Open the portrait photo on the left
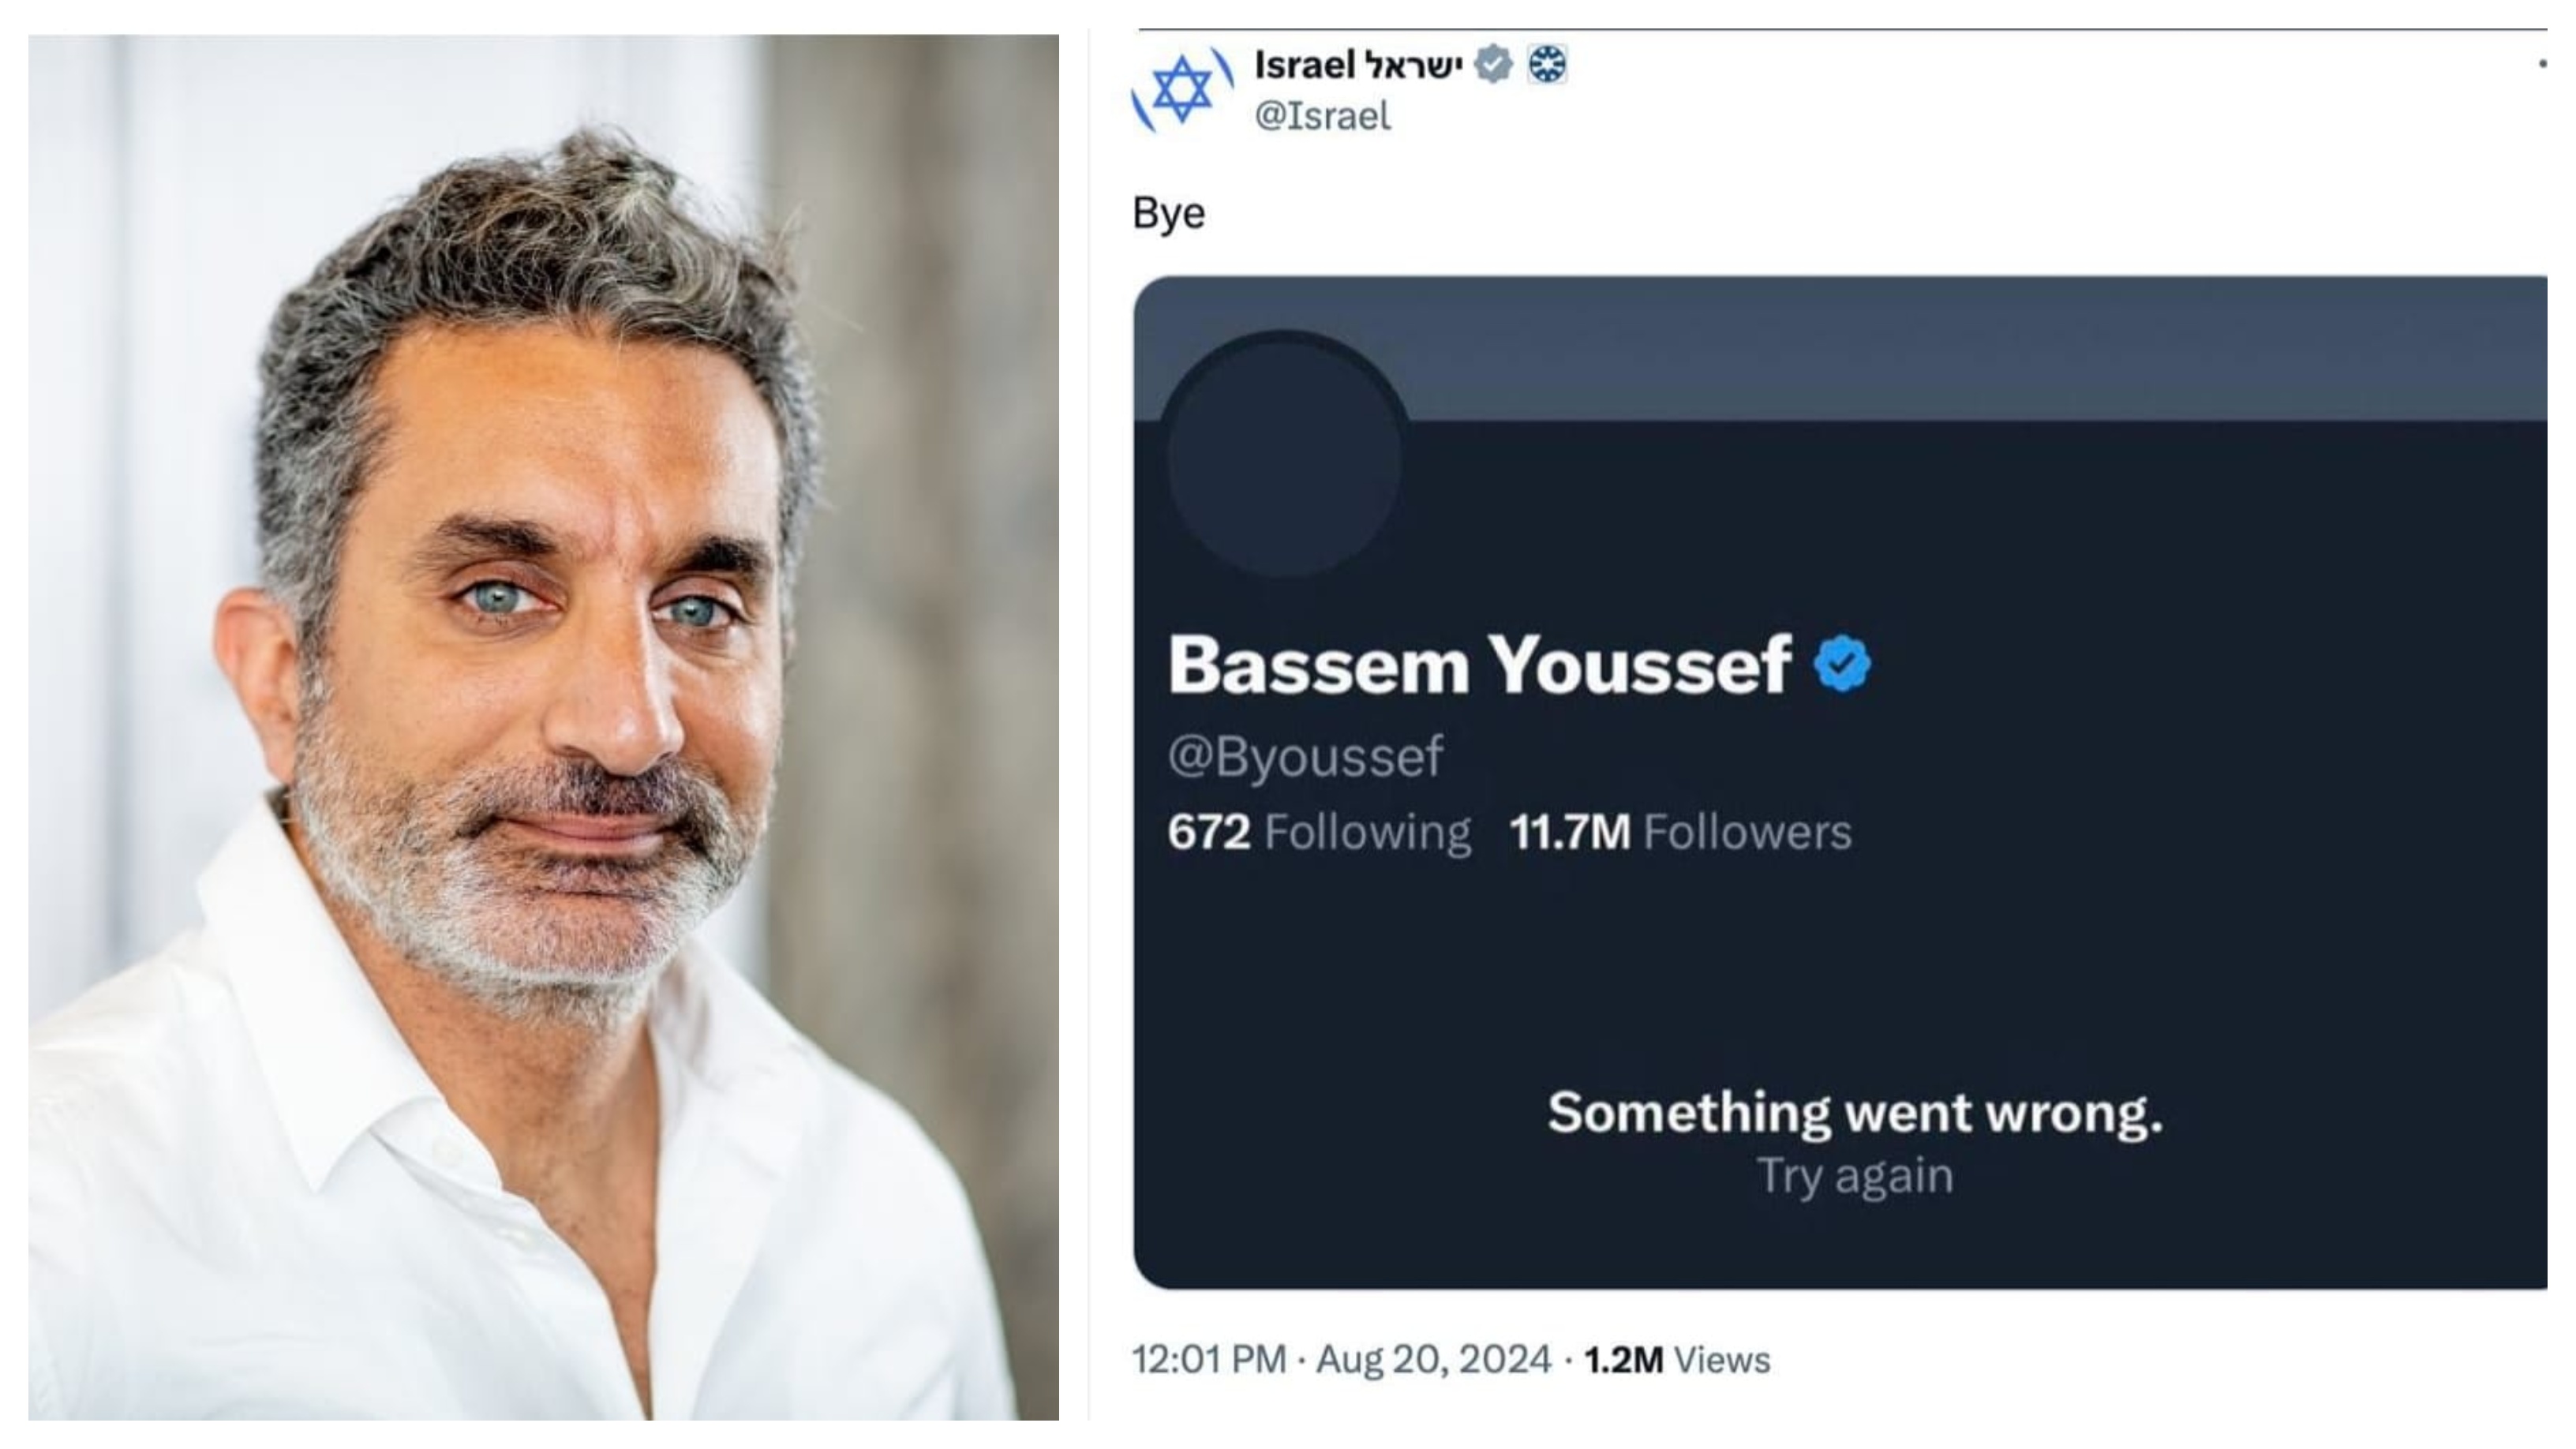The width and height of the screenshot is (2576, 1449). coord(543,727)
